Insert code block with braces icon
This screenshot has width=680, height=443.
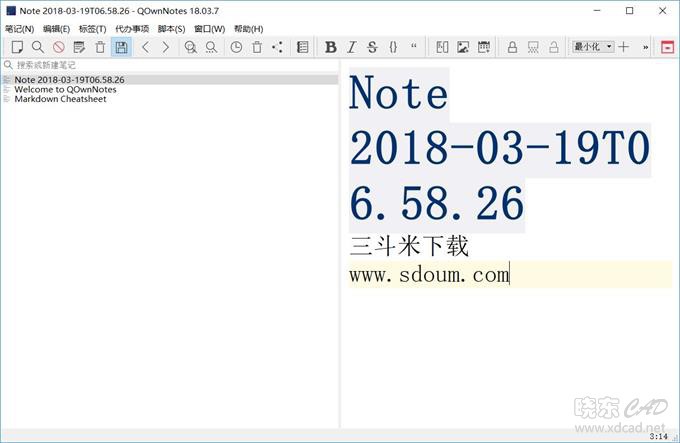point(393,47)
